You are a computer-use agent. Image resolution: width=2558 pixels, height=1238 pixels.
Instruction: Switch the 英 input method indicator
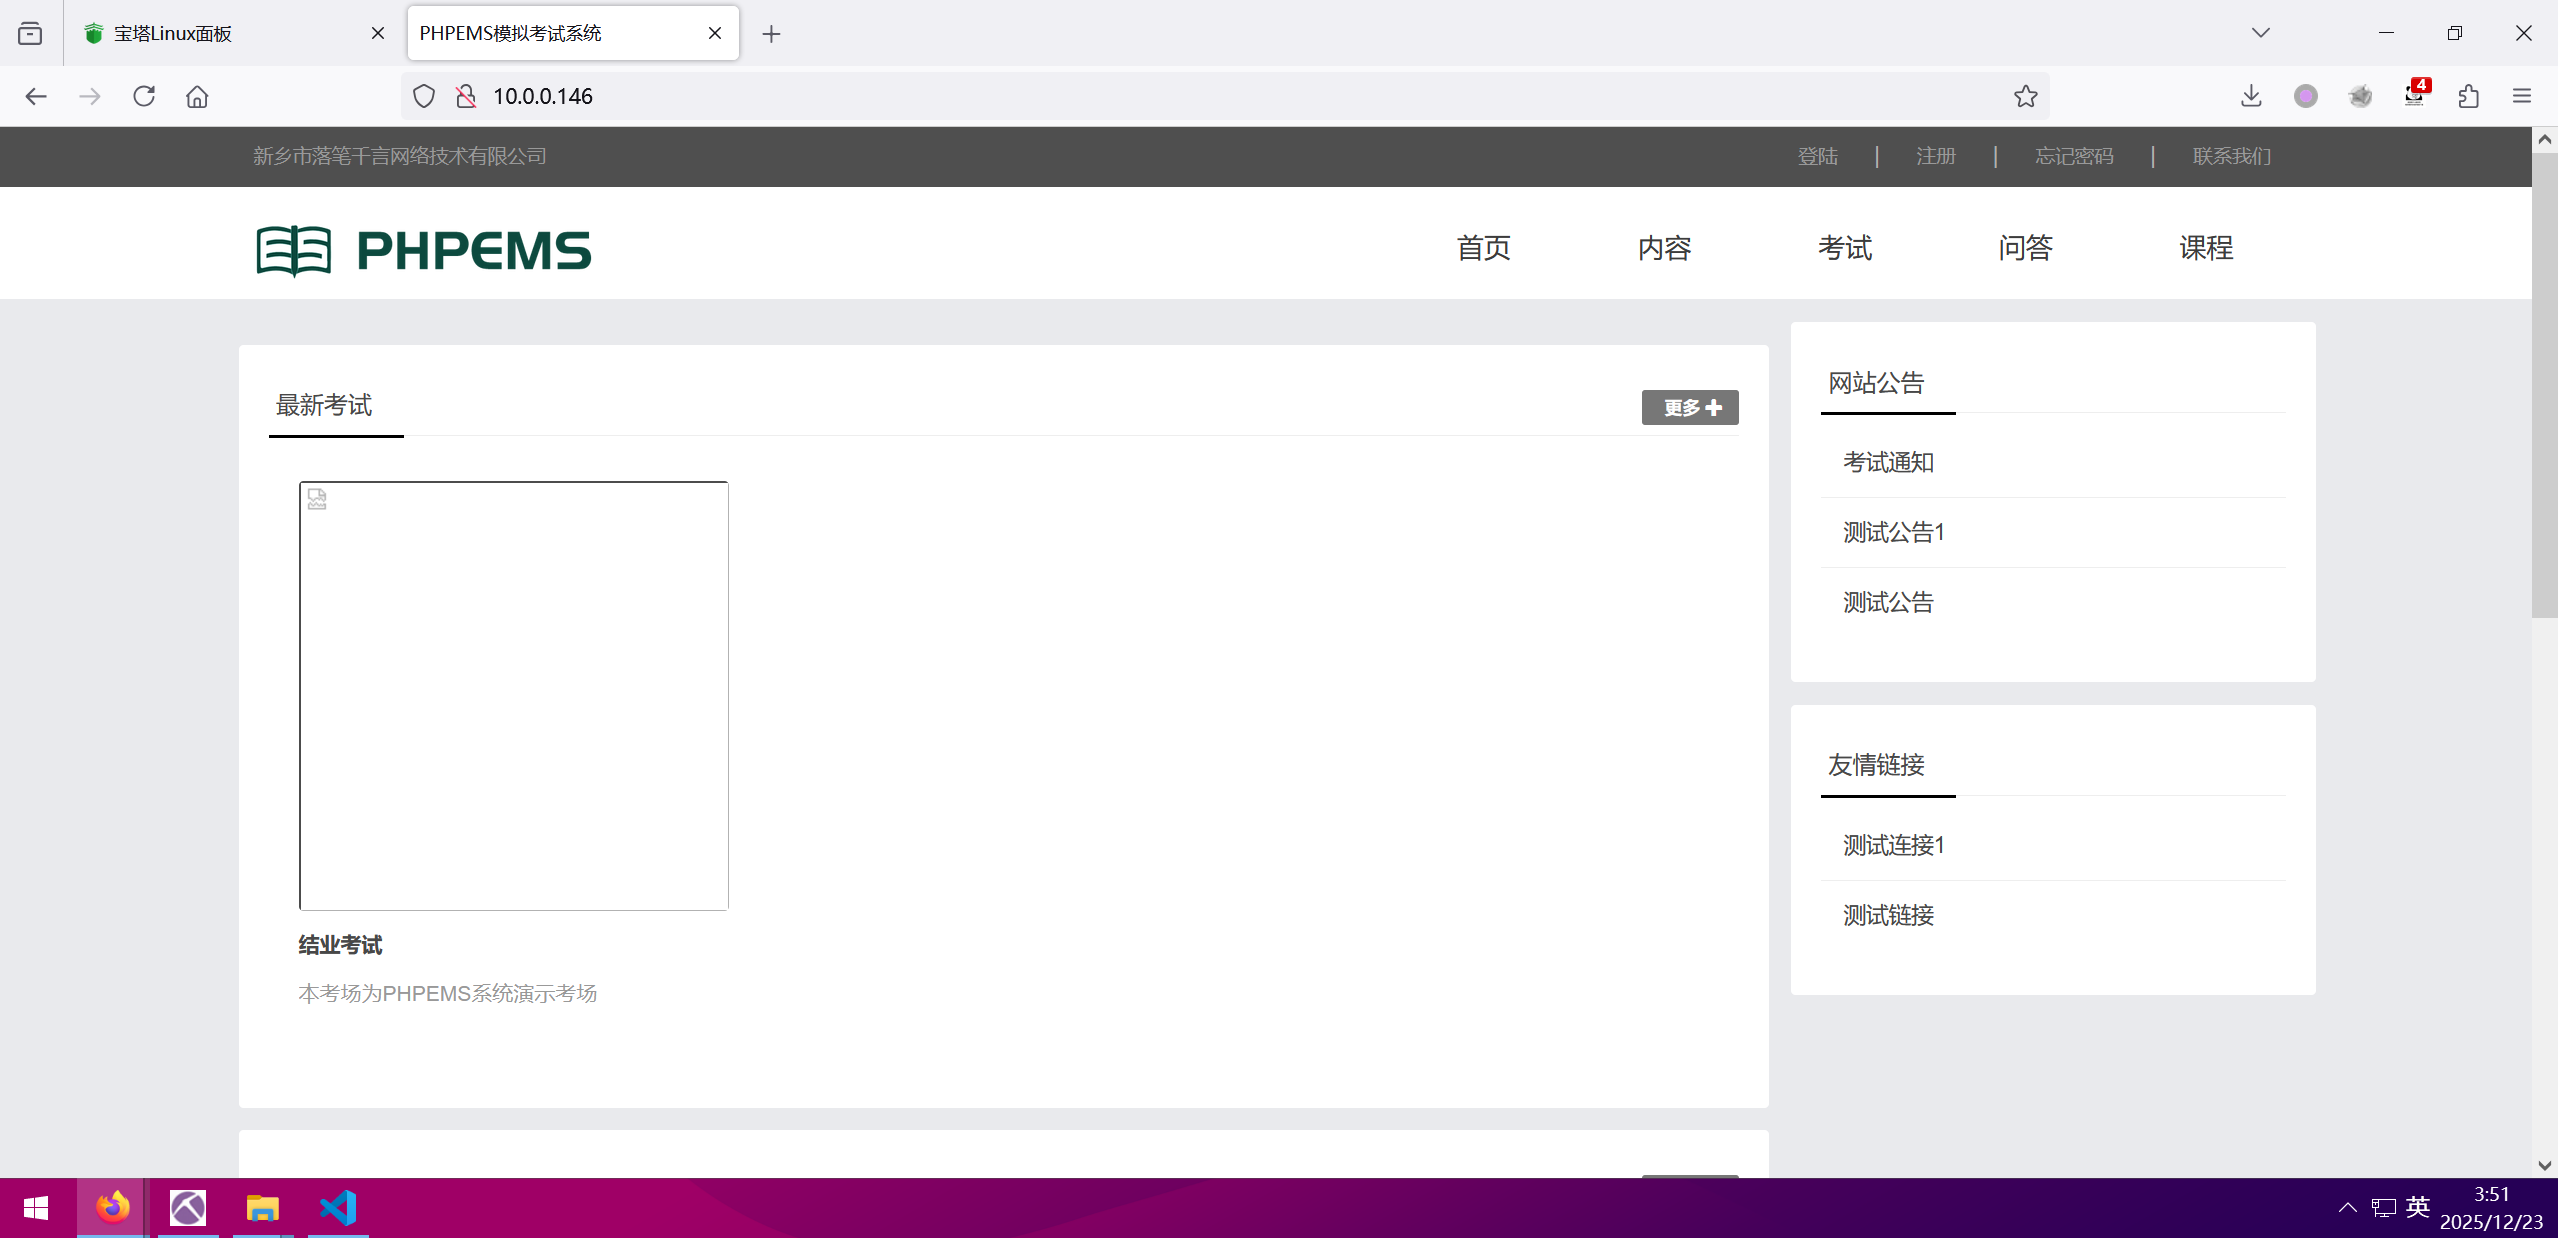click(x=2418, y=1207)
